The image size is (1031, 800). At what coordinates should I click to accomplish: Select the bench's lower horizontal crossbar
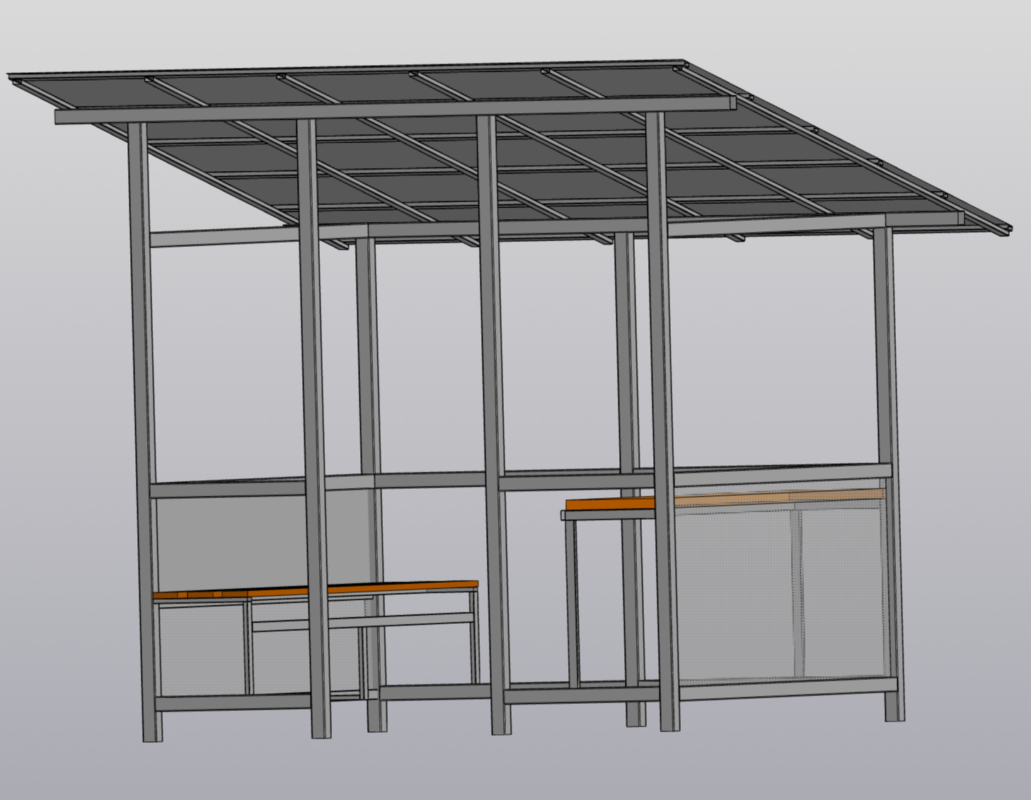pos(363,621)
